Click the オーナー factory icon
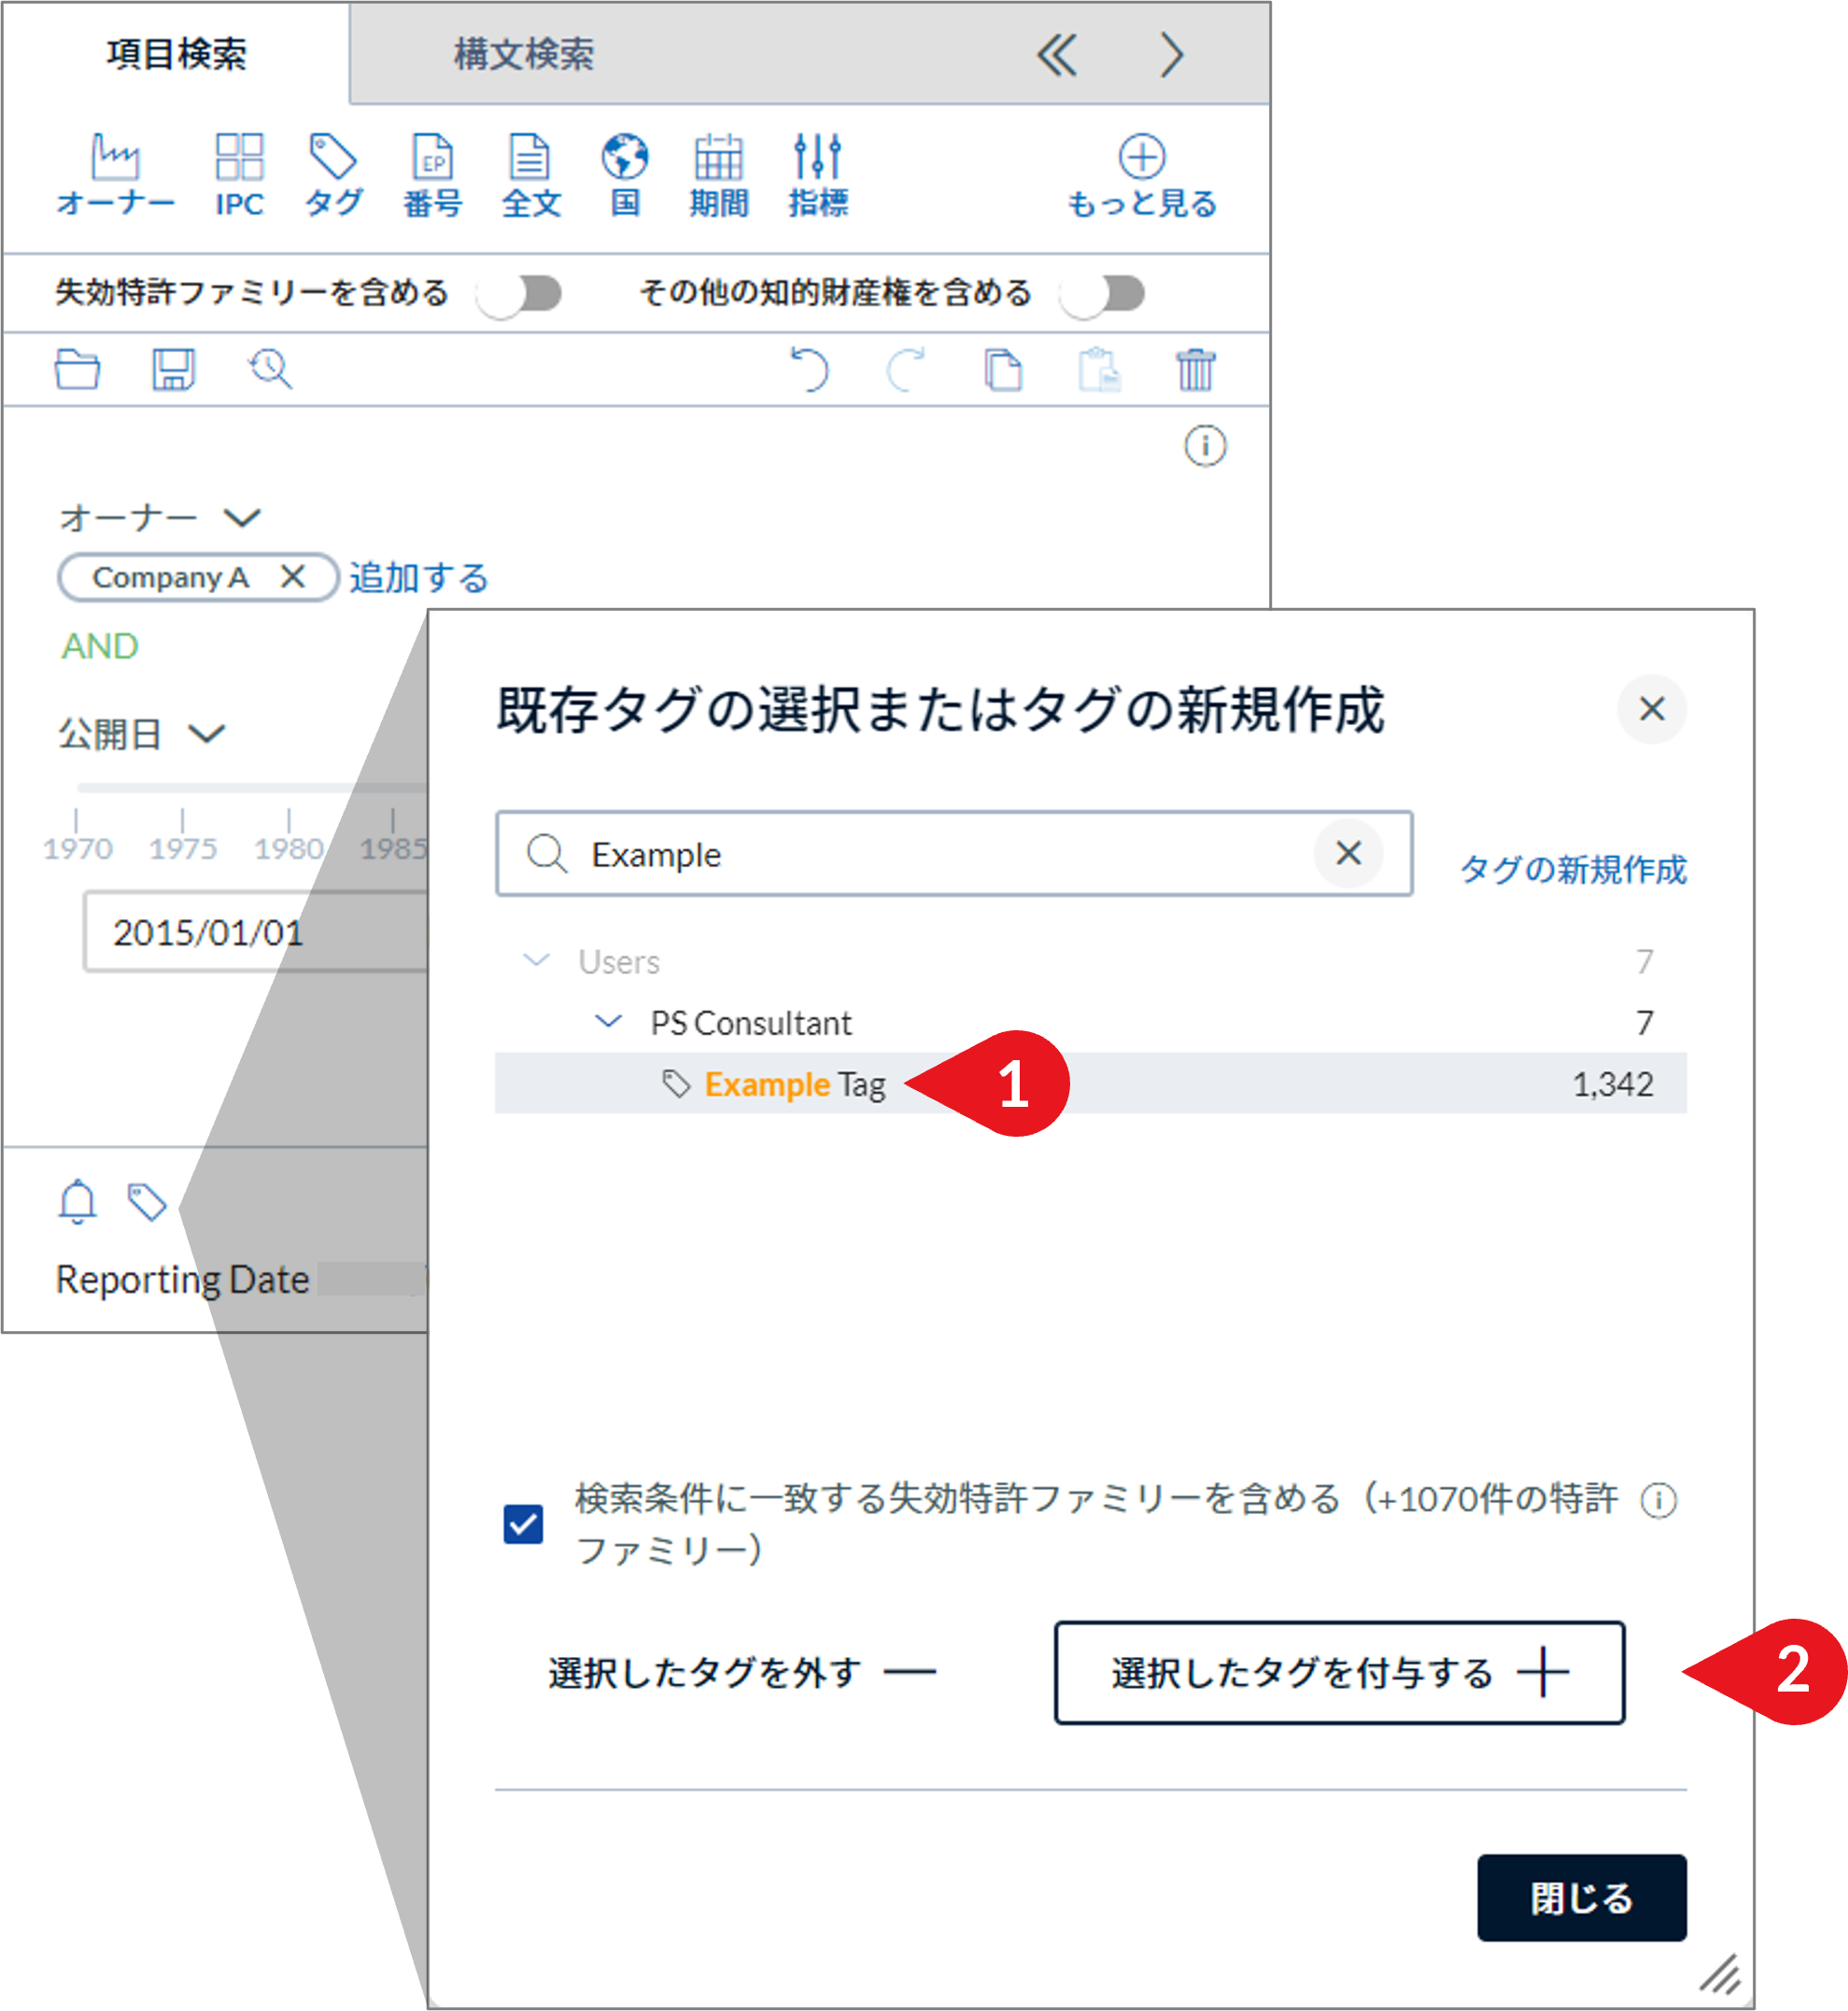 point(116,158)
